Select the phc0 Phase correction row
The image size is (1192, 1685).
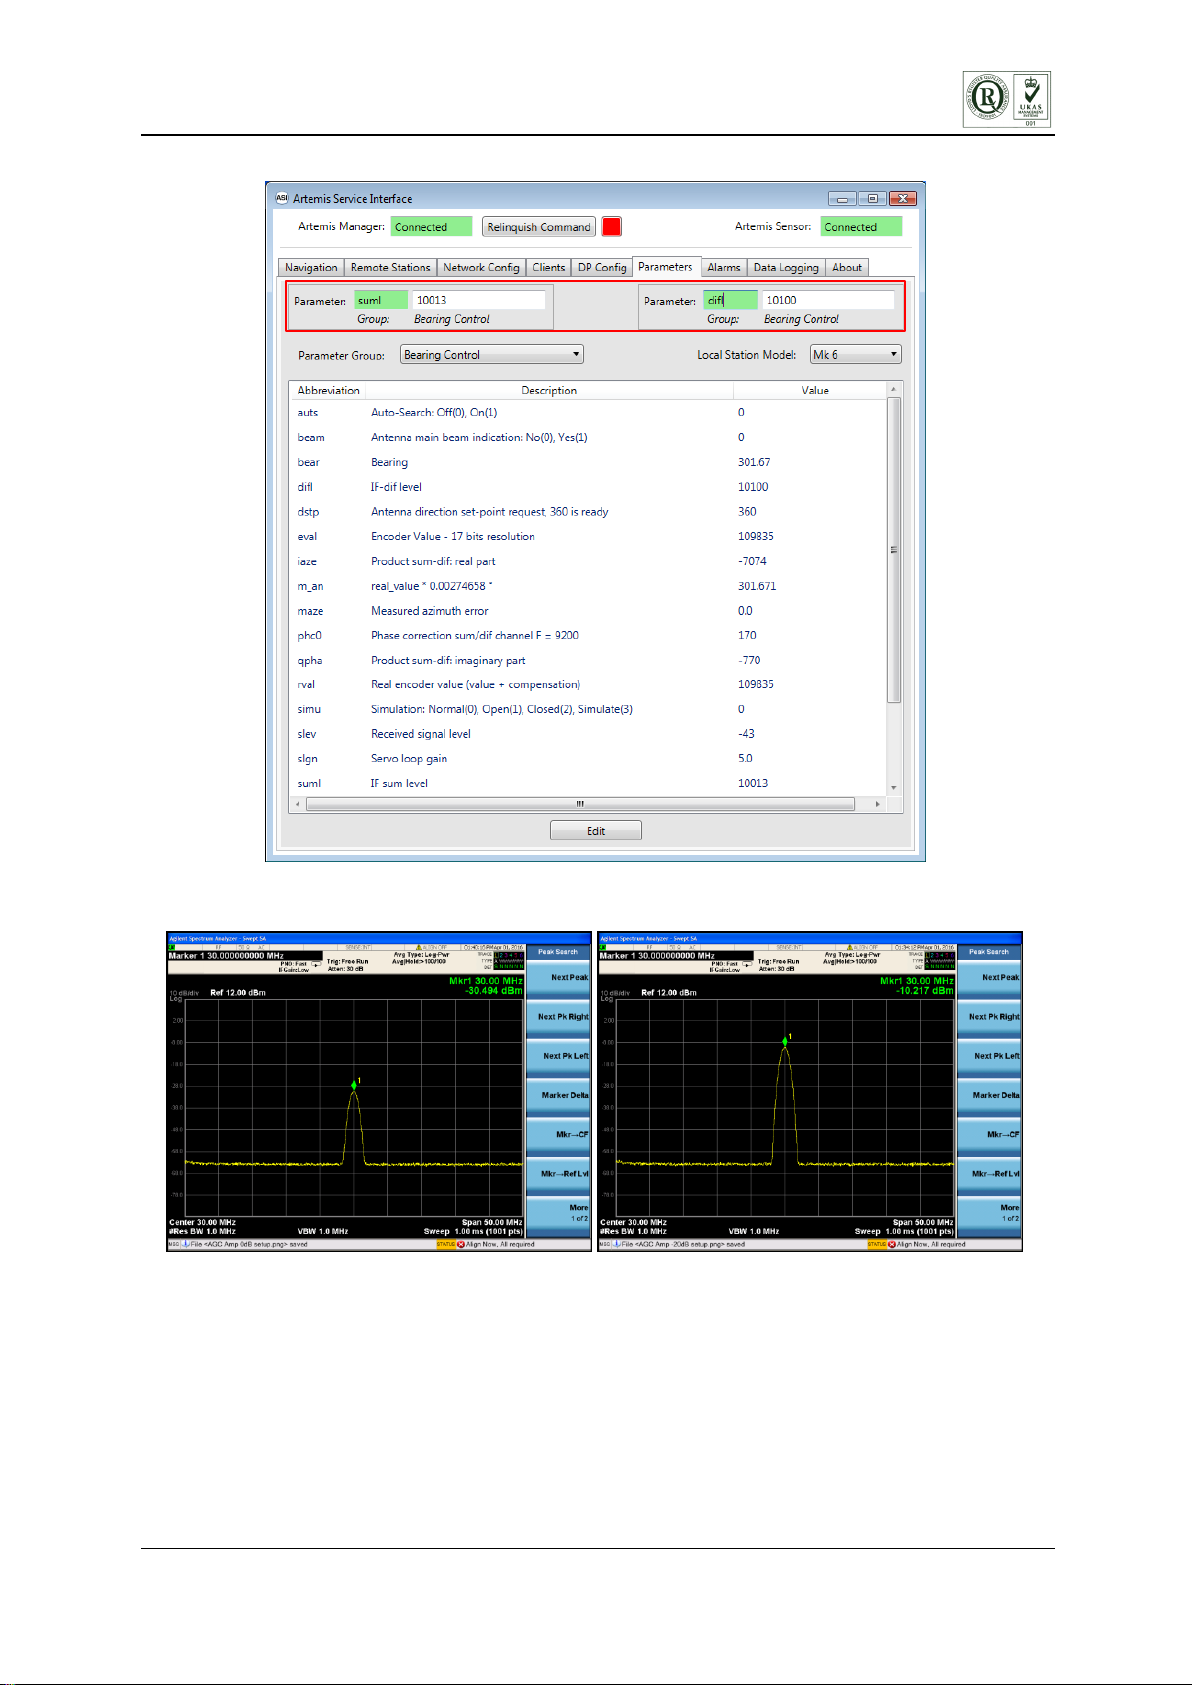click(x=588, y=635)
